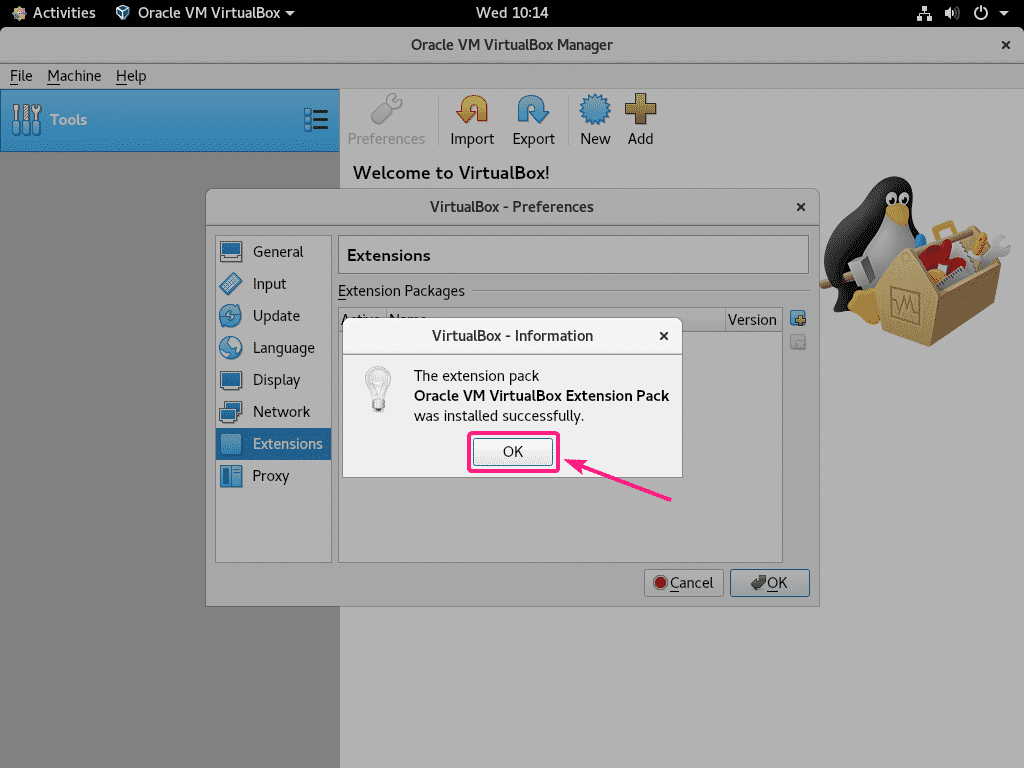Close the Oracle VM VirtualBox Manager window
The width and height of the screenshot is (1024, 768).
[1006, 45]
